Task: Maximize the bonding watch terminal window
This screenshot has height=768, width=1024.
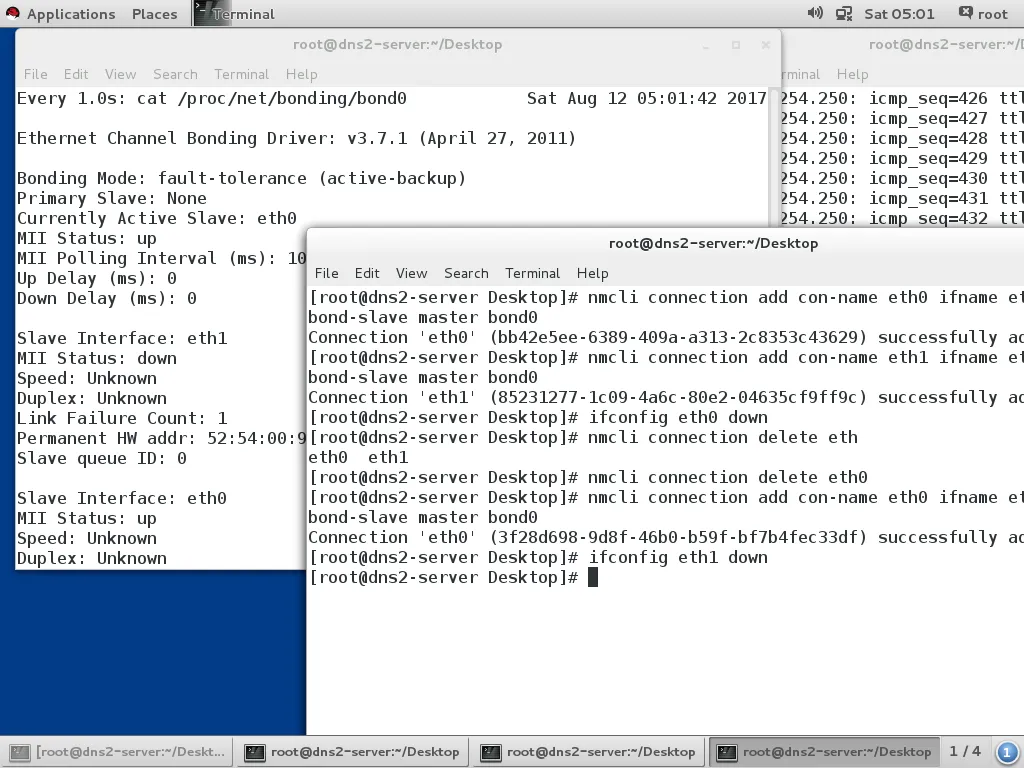Action: 736,45
